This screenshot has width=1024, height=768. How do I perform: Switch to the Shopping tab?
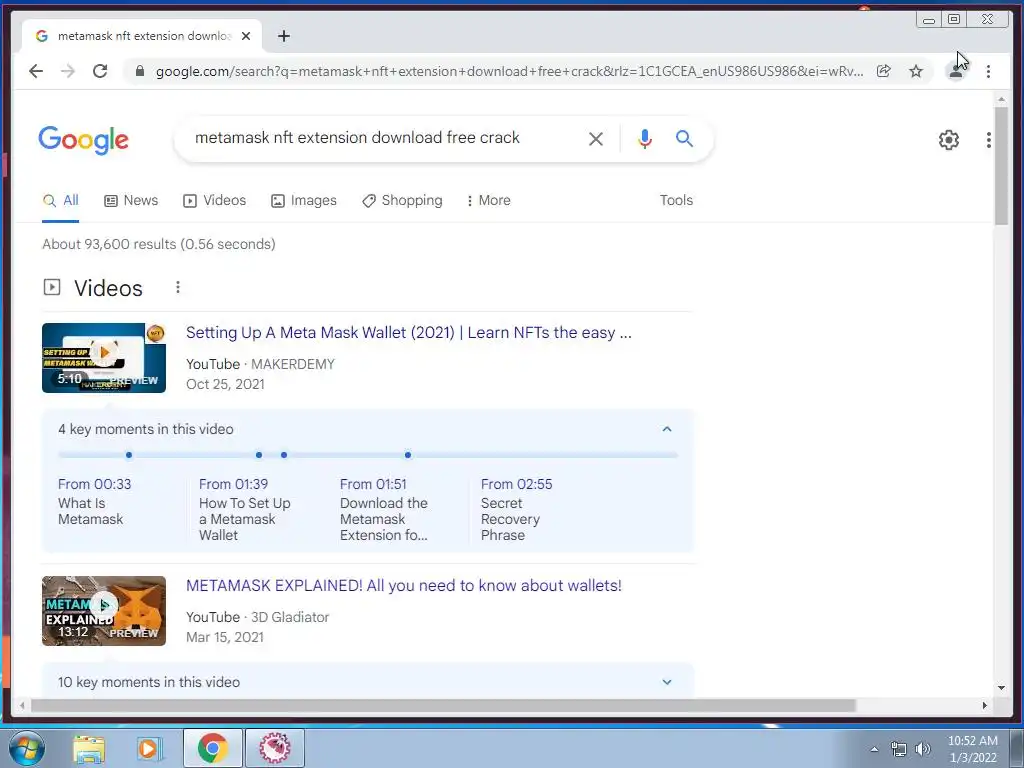(x=402, y=200)
